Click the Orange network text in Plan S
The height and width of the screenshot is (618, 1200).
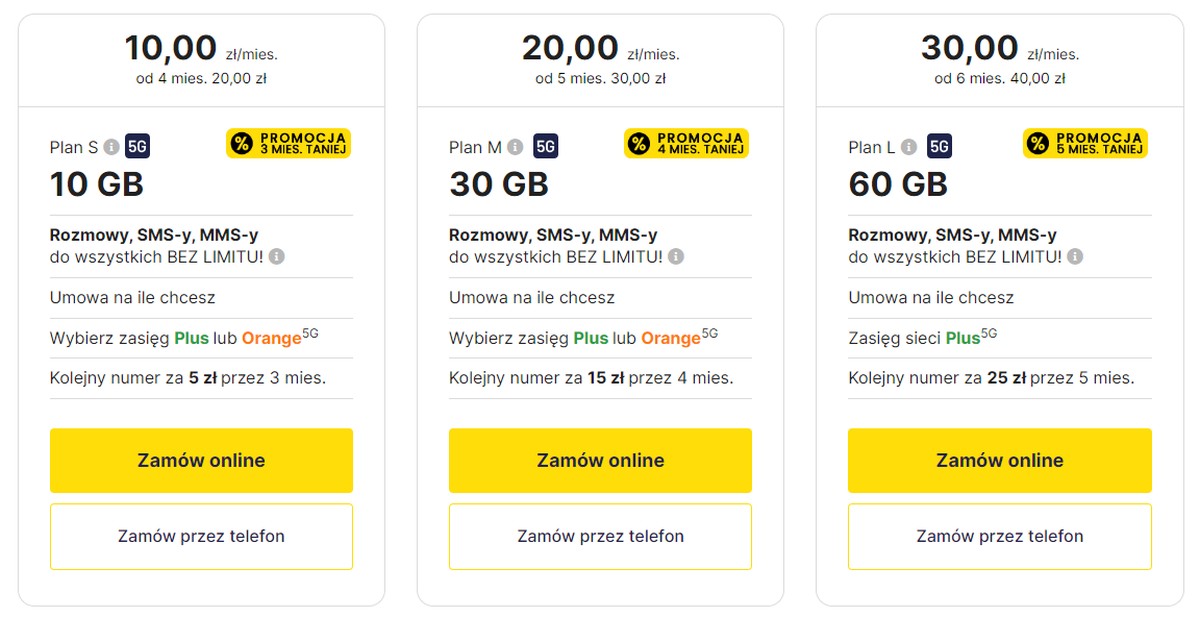click(271, 339)
